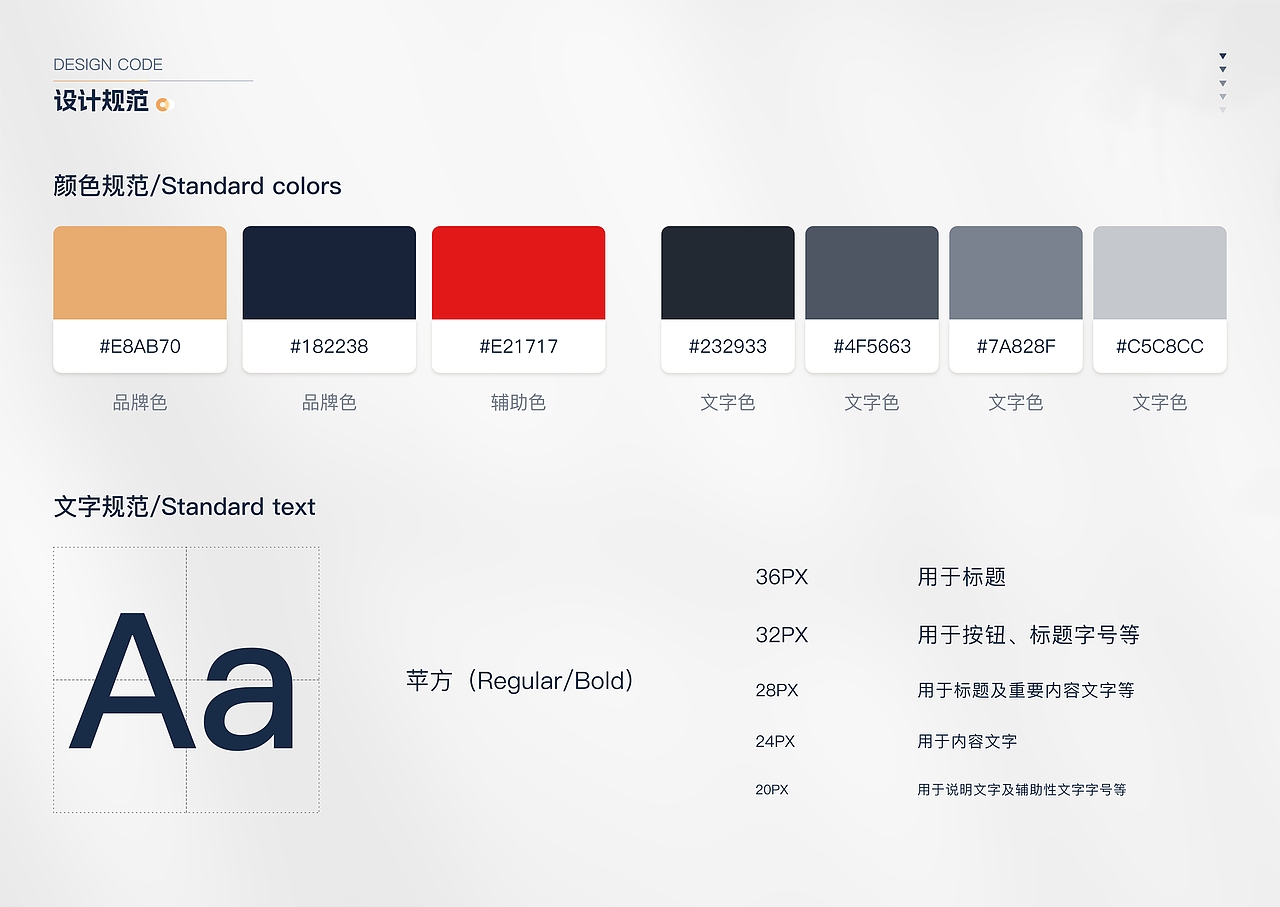Select the 用于按钮、标题字号等 description
The width and height of the screenshot is (1280, 907).
coord(1028,635)
